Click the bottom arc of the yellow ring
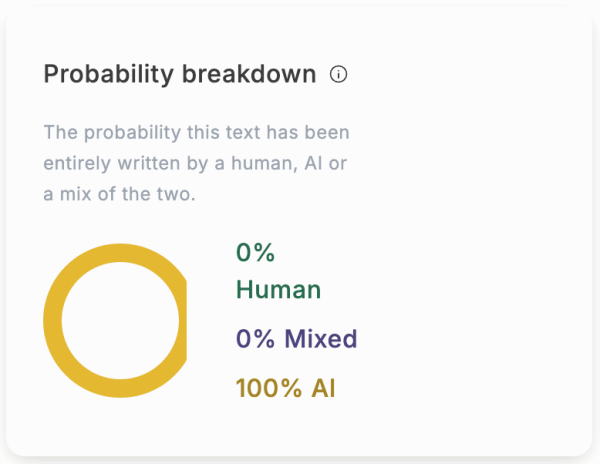The width and height of the screenshot is (600, 464). click(120, 388)
